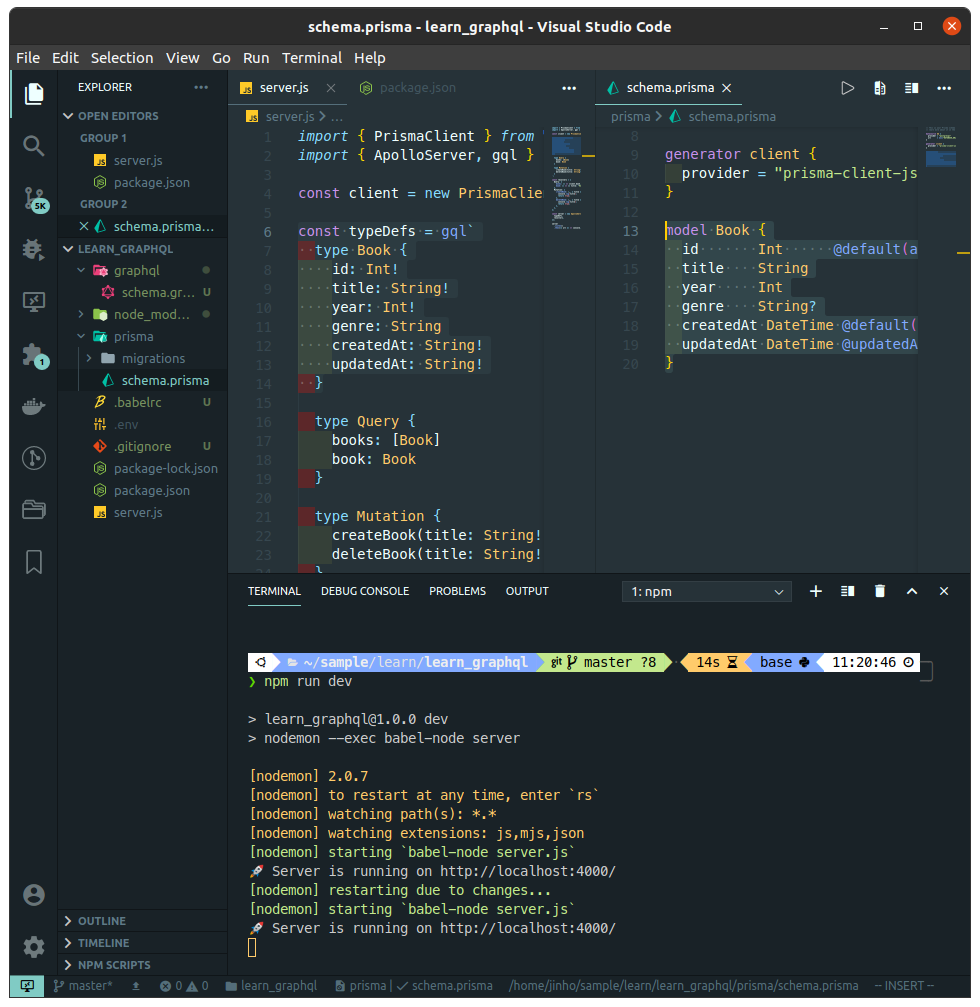The width and height of the screenshot is (980, 1007).
Task: Open the File menu
Action: (28, 58)
